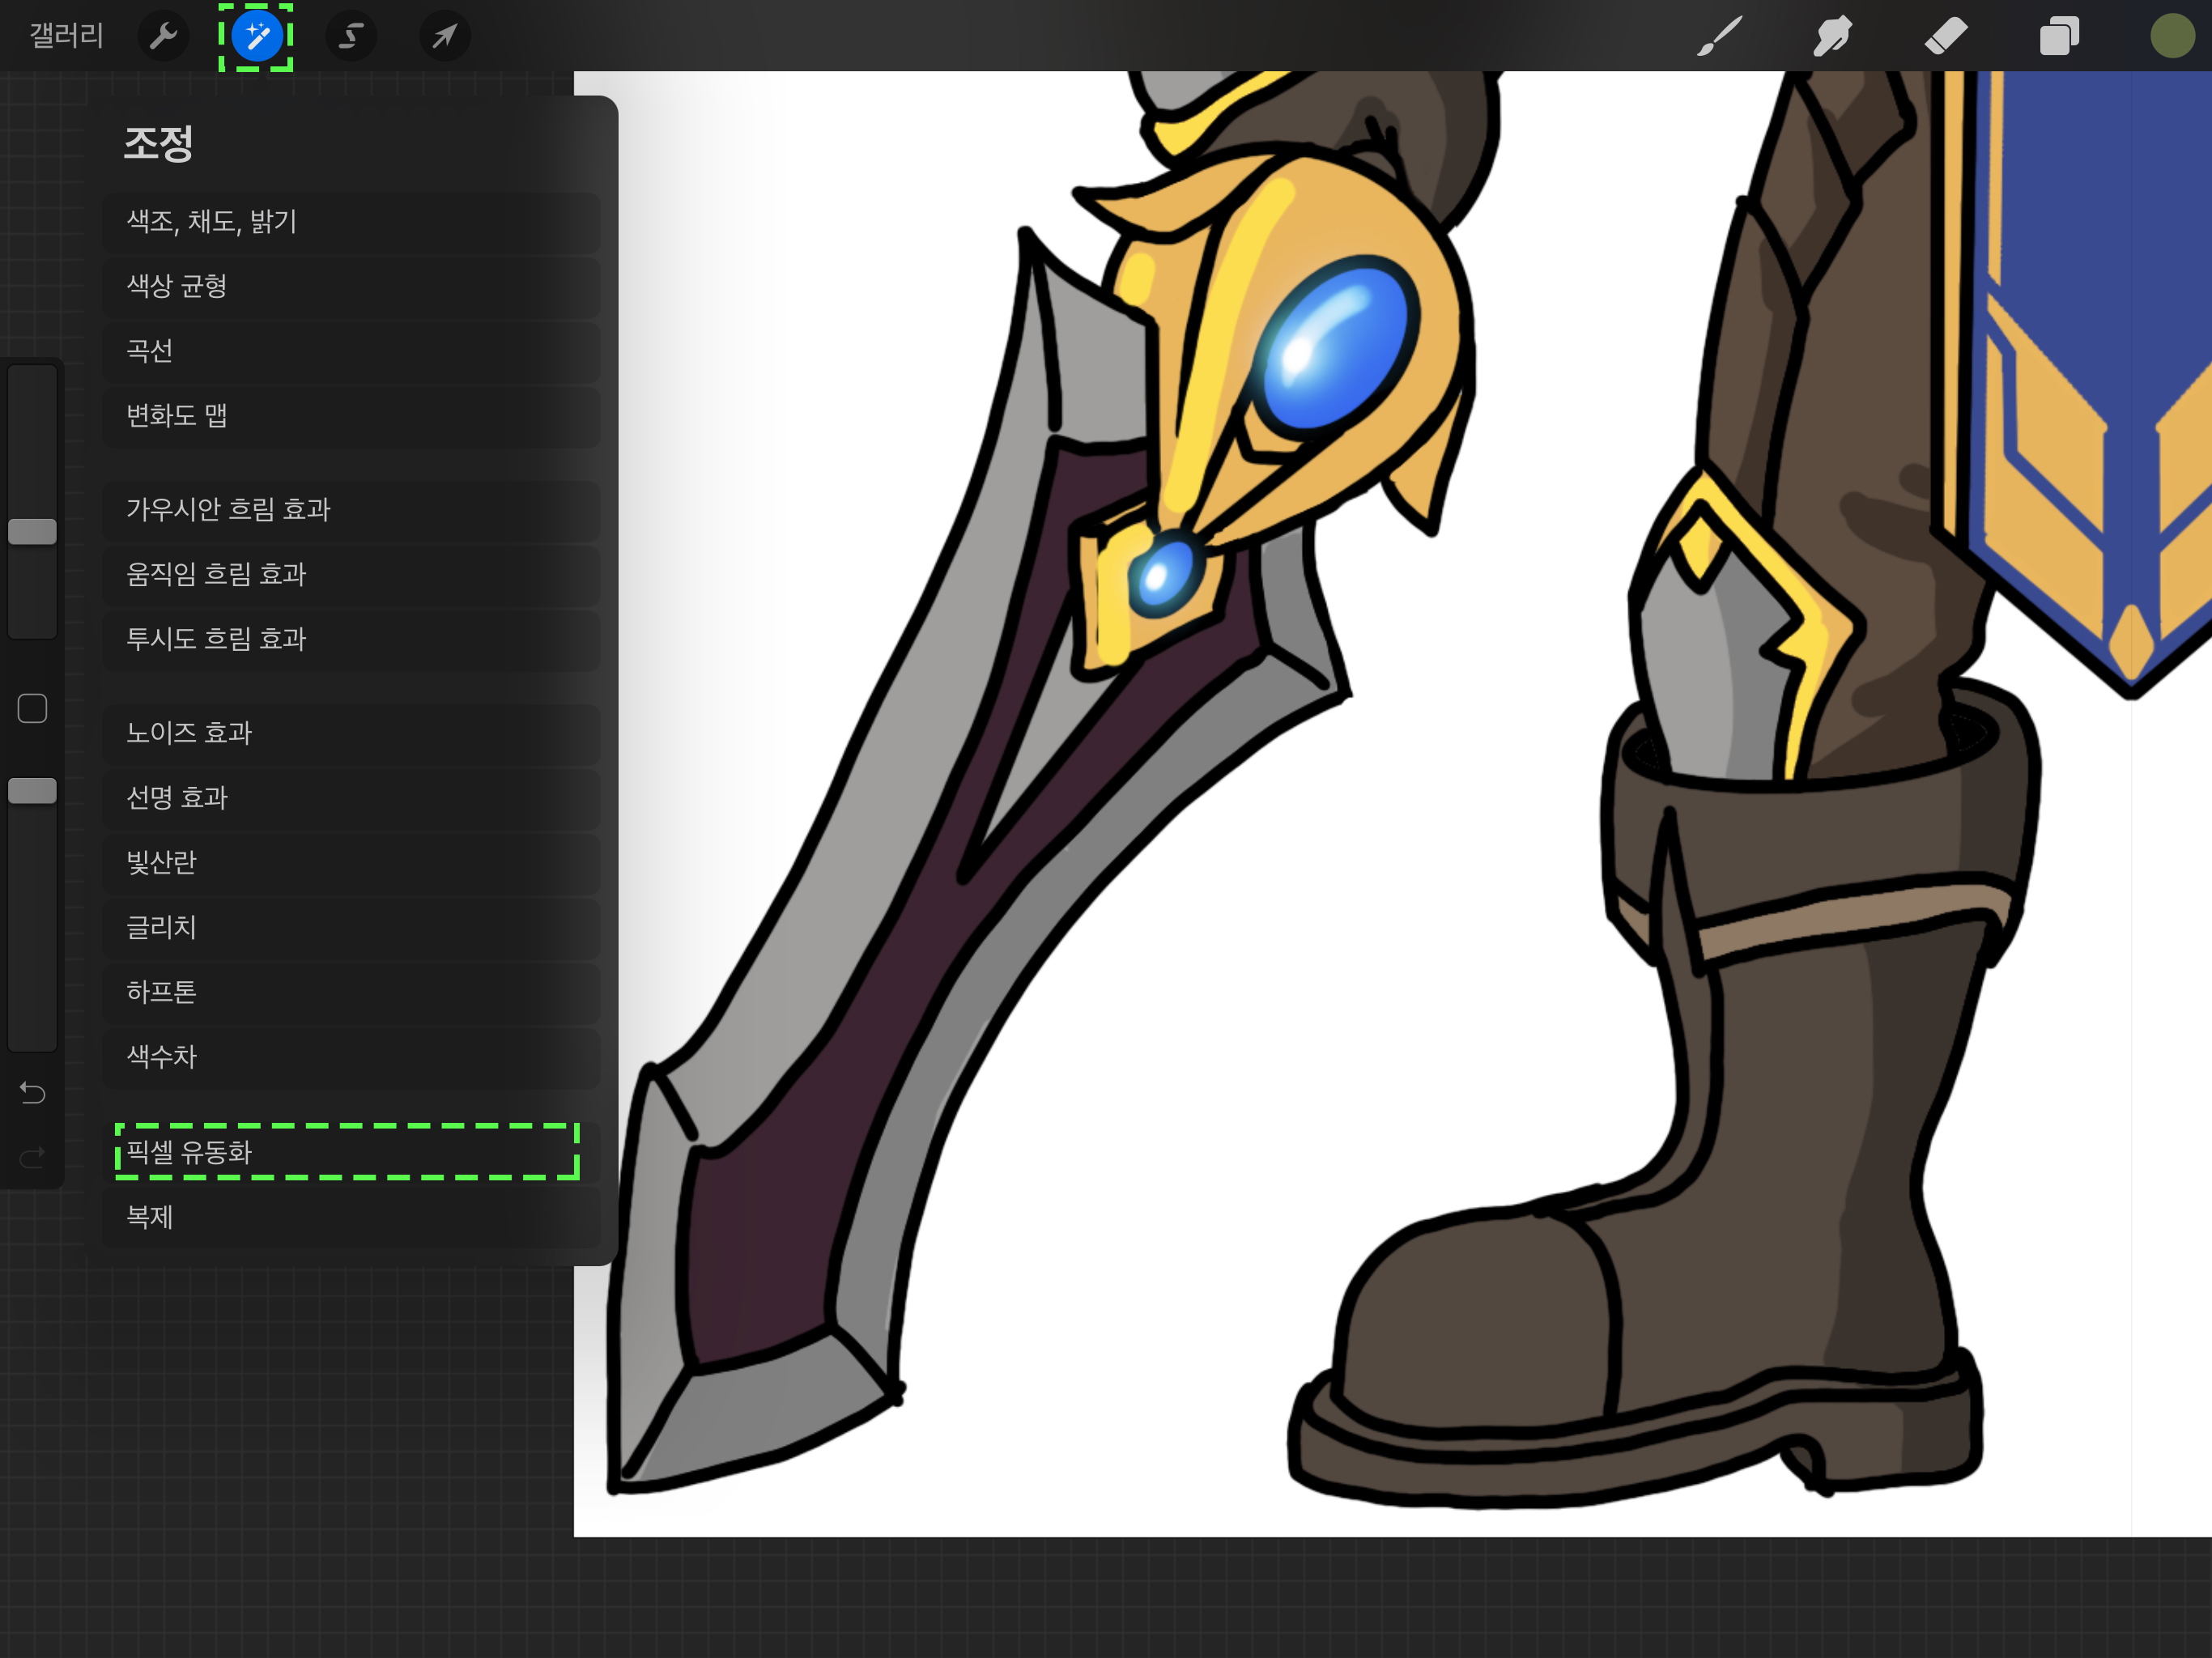Open the Selection tool
The image size is (2212, 1658).
click(350, 37)
